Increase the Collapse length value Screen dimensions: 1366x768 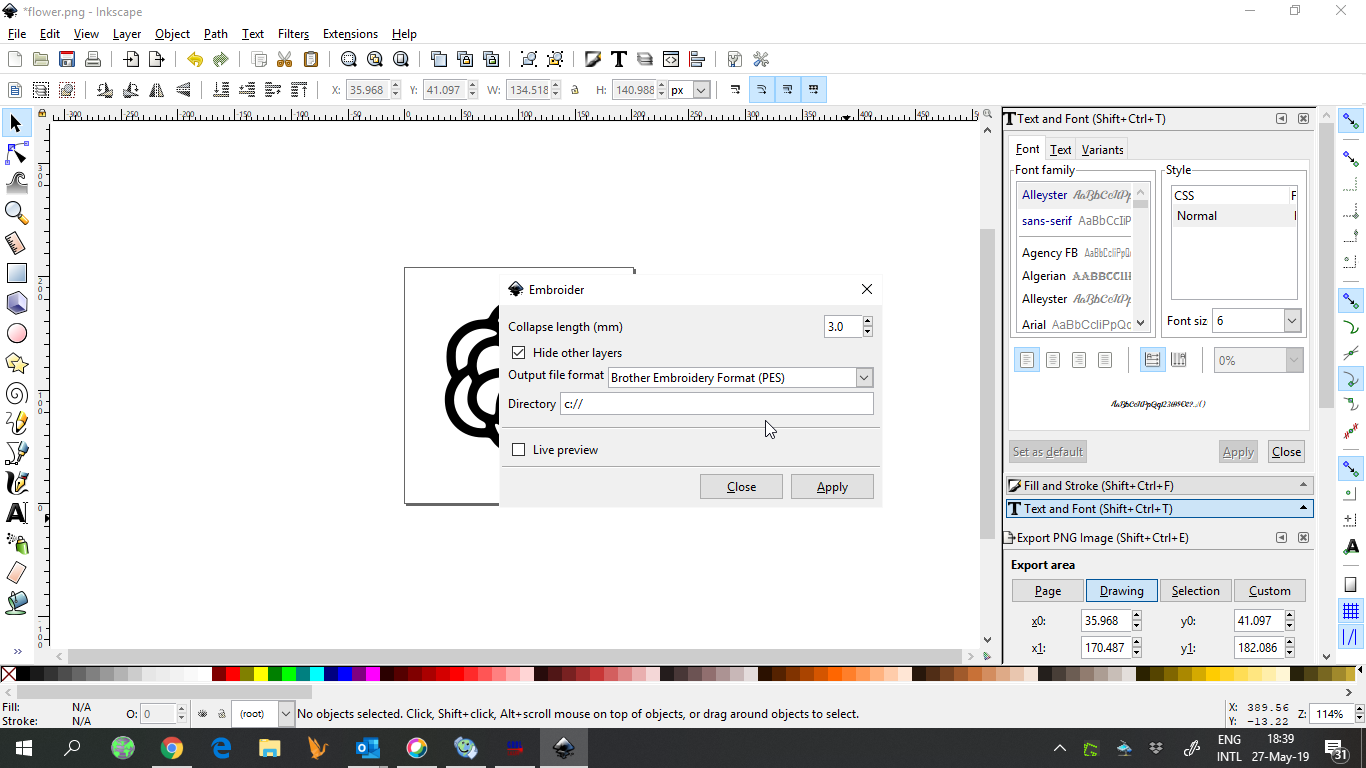[867, 322]
